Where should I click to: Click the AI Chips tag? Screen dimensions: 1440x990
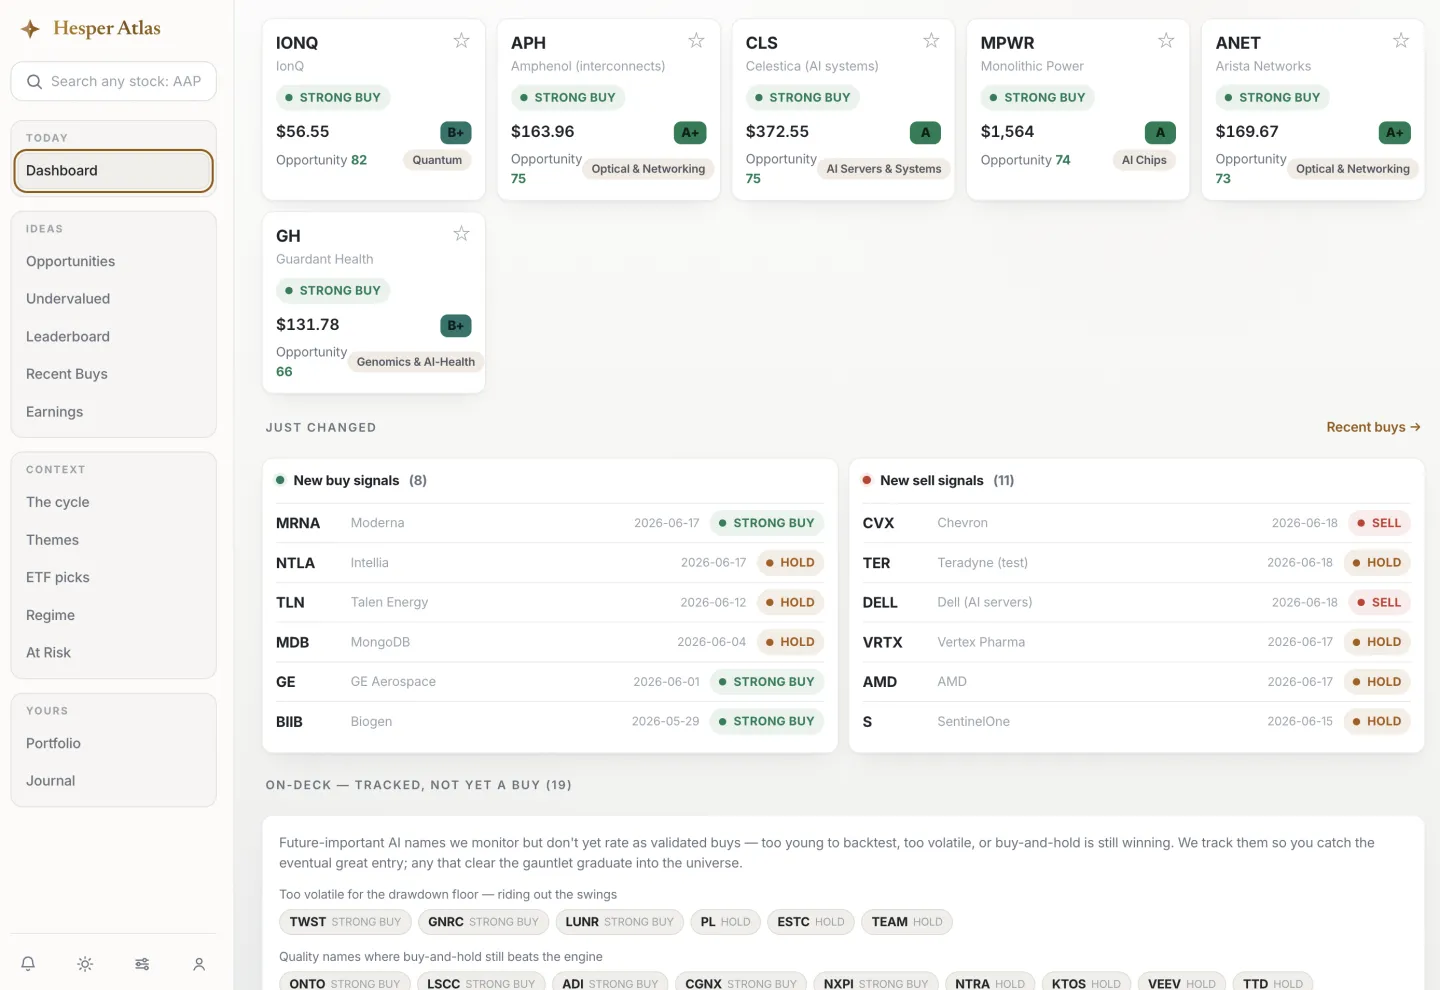click(1144, 160)
